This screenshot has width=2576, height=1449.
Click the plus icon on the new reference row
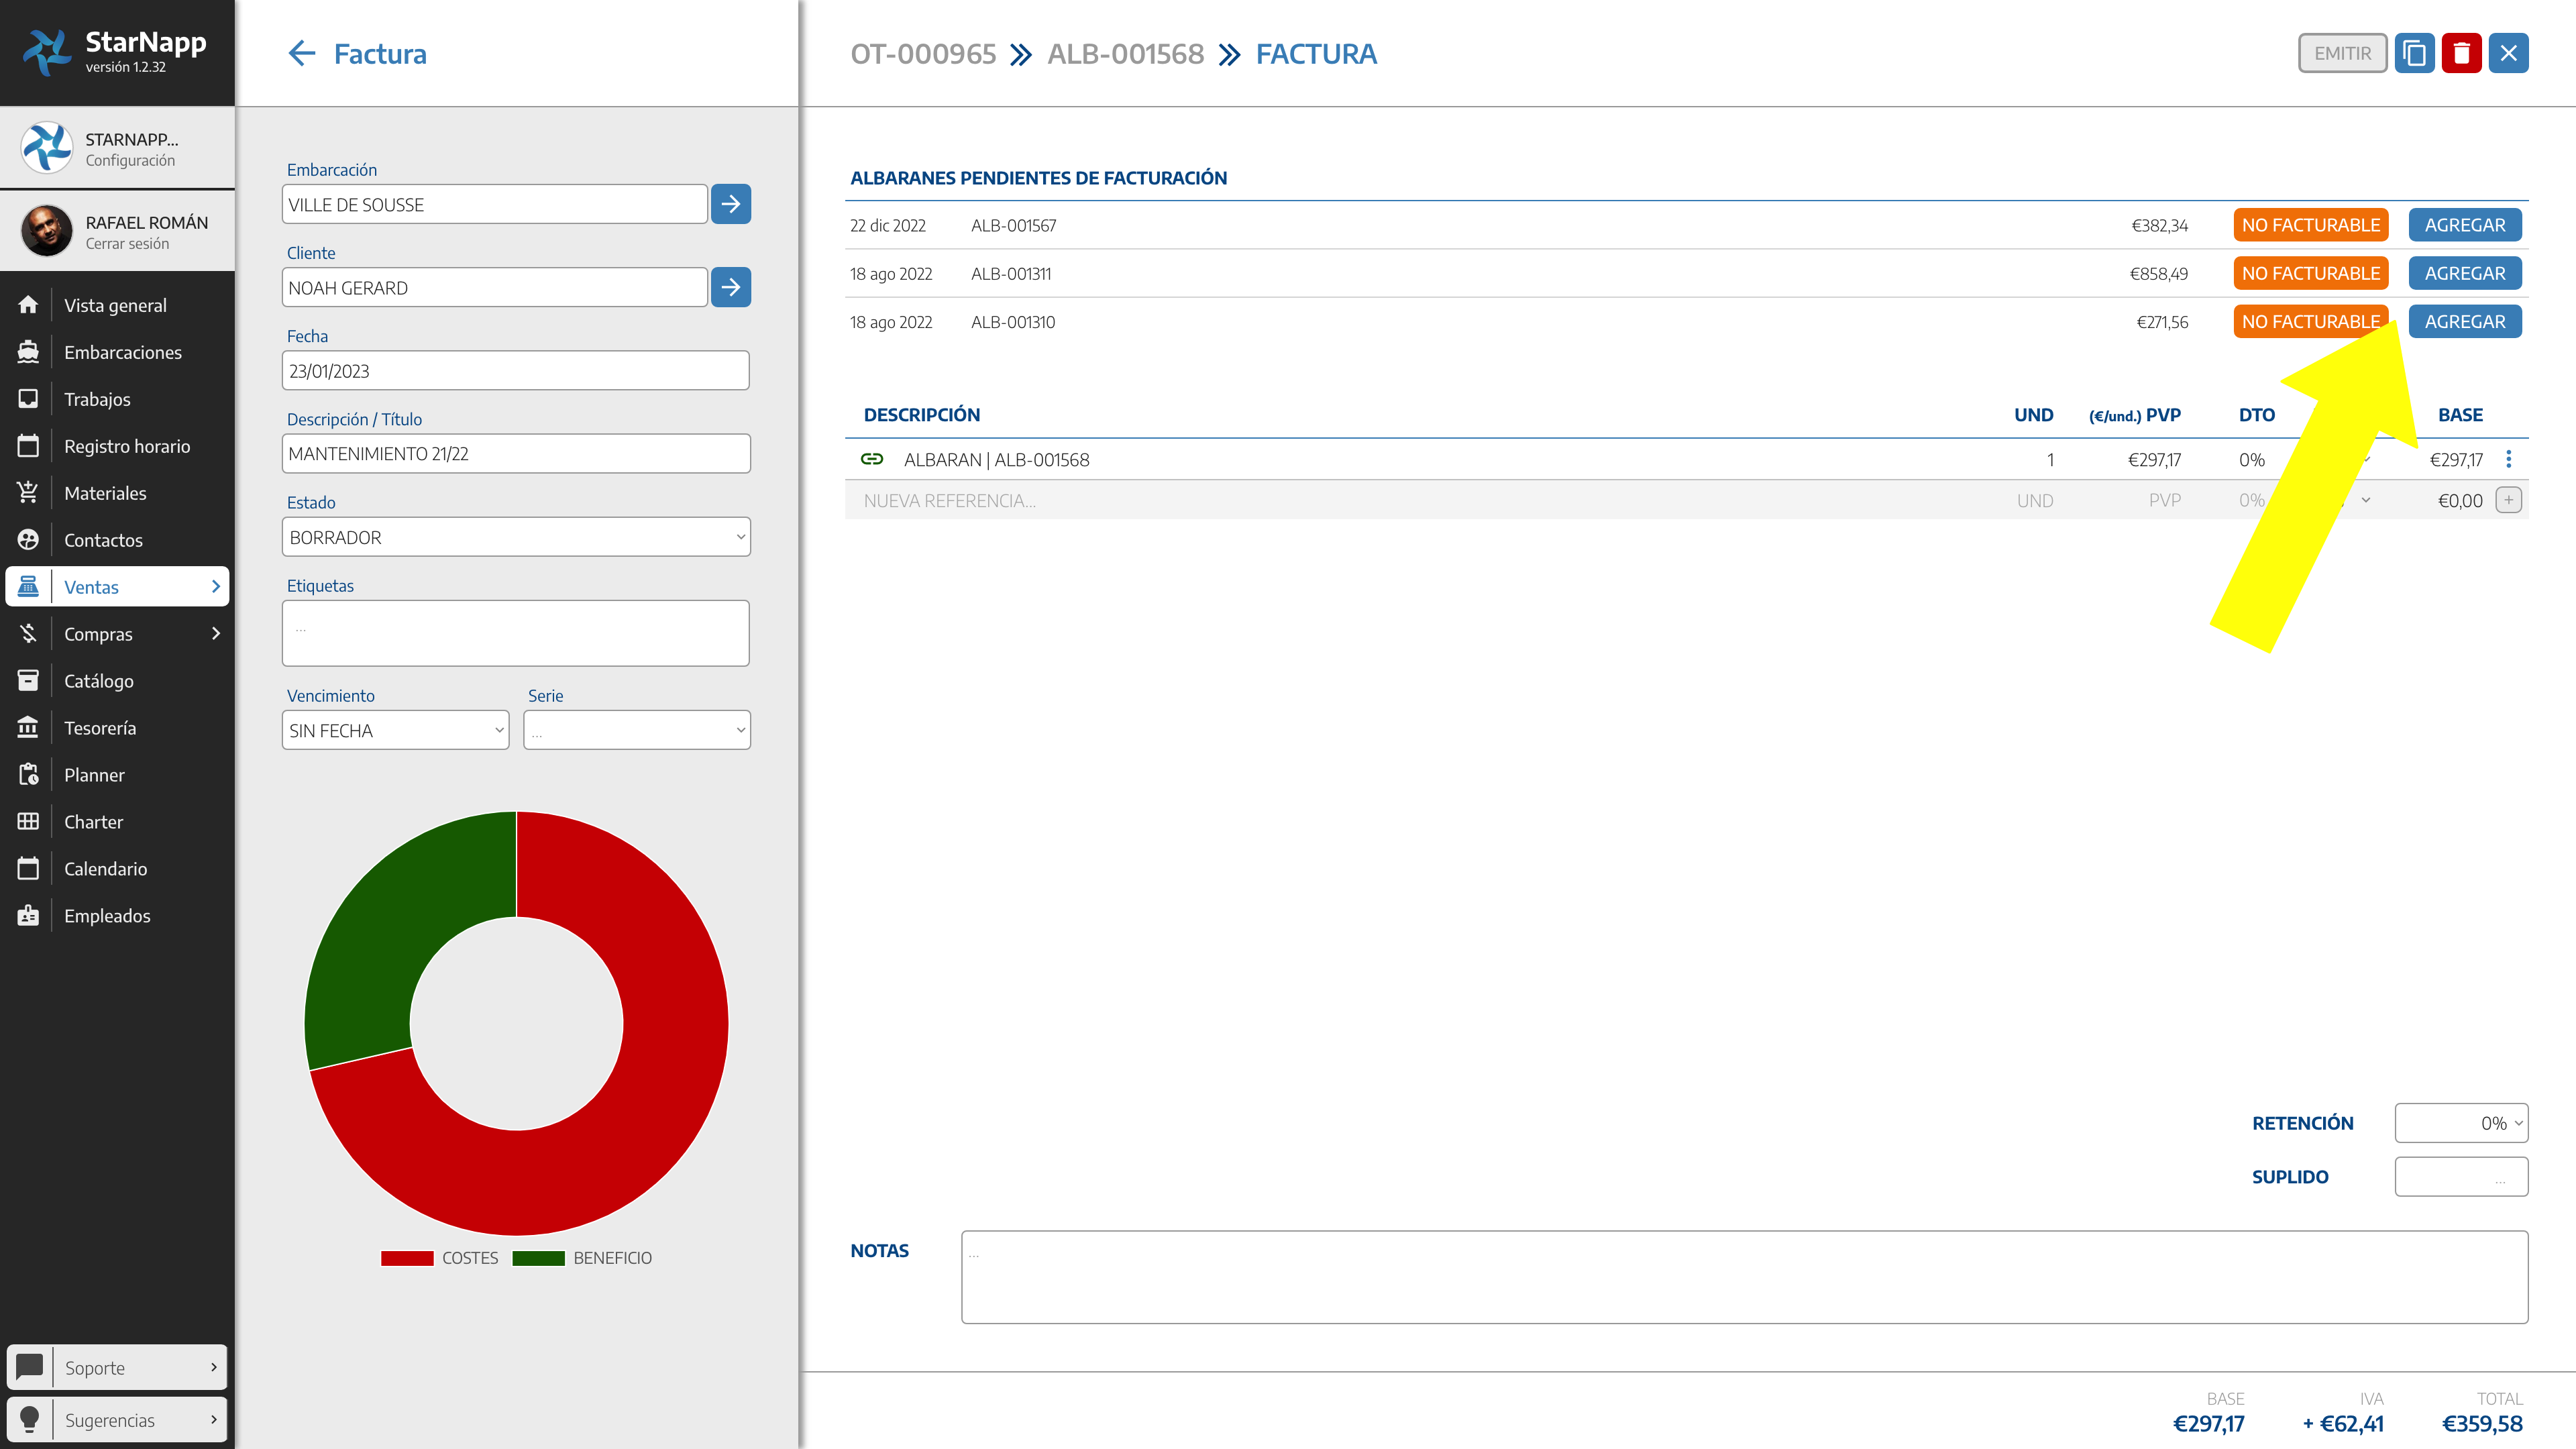click(x=2508, y=500)
